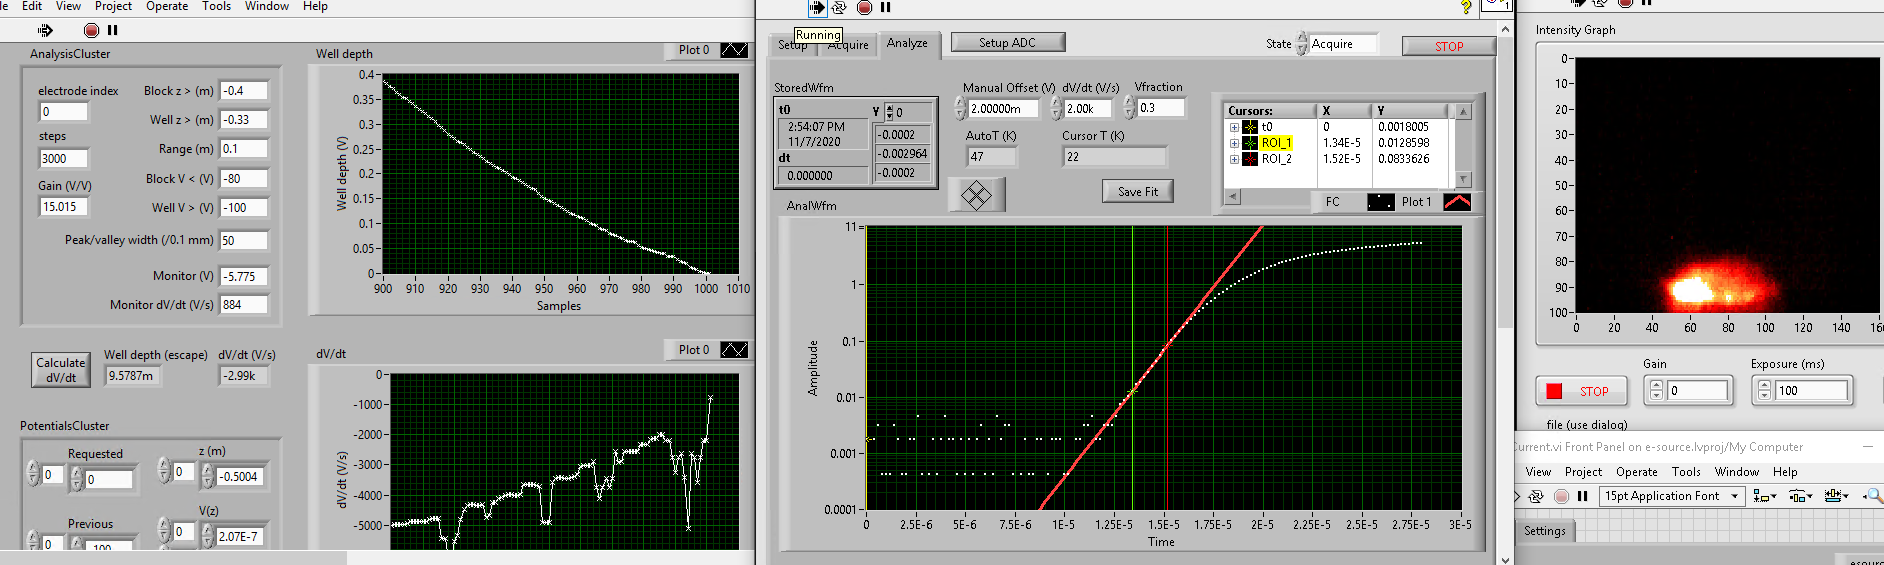Click the Plot 1 red line legend icon

(1457, 202)
